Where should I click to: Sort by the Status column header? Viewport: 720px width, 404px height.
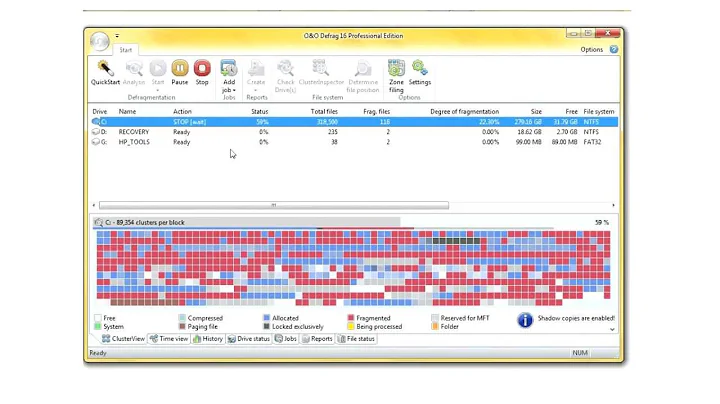(x=259, y=112)
